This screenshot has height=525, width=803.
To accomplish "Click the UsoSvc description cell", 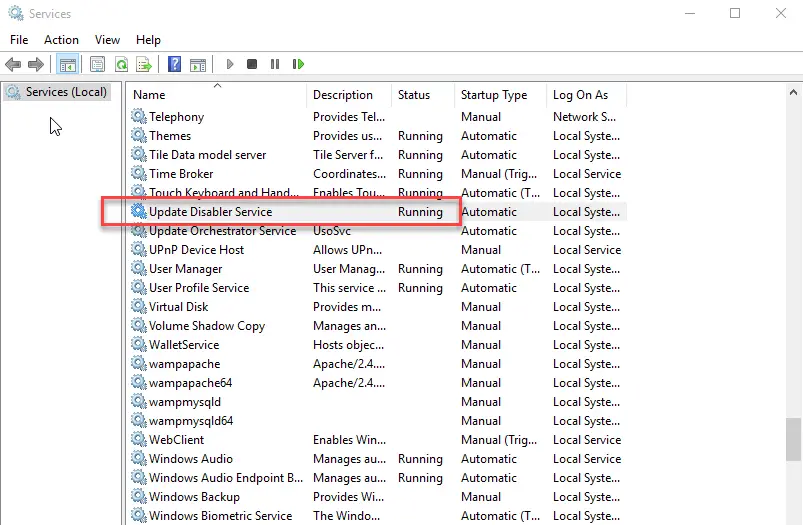I will pos(332,231).
